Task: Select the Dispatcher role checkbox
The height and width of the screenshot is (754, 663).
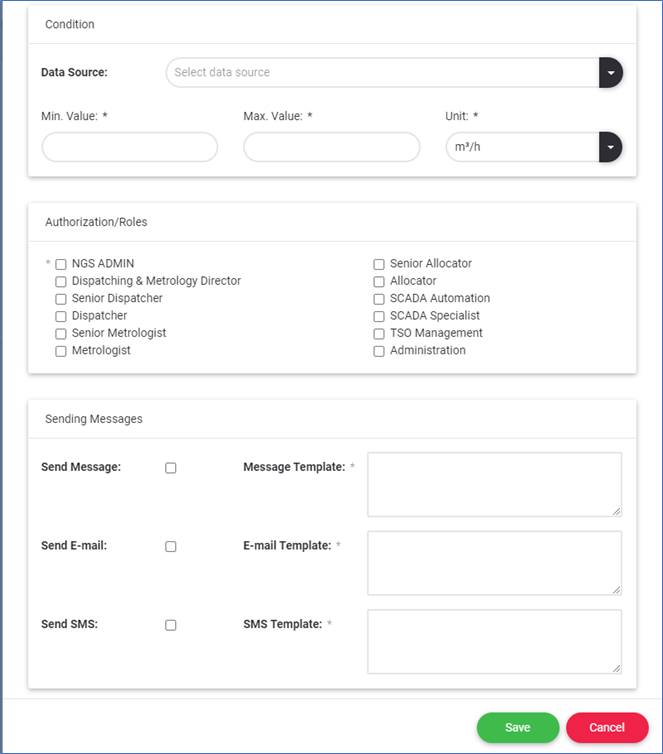Action: tap(61, 316)
